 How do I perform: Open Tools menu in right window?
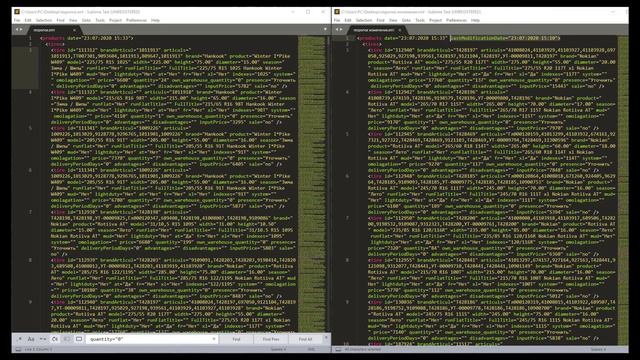(420, 20)
